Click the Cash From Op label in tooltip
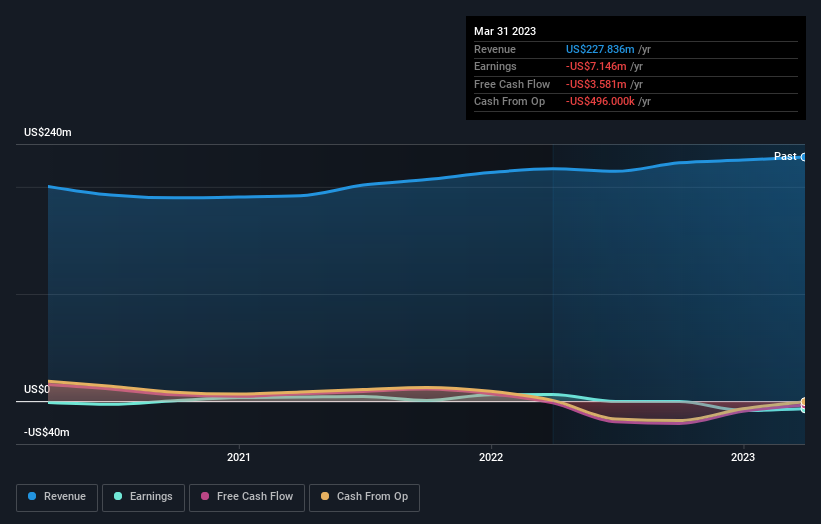Screen dimensions: 821x524 [x=509, y=102]
